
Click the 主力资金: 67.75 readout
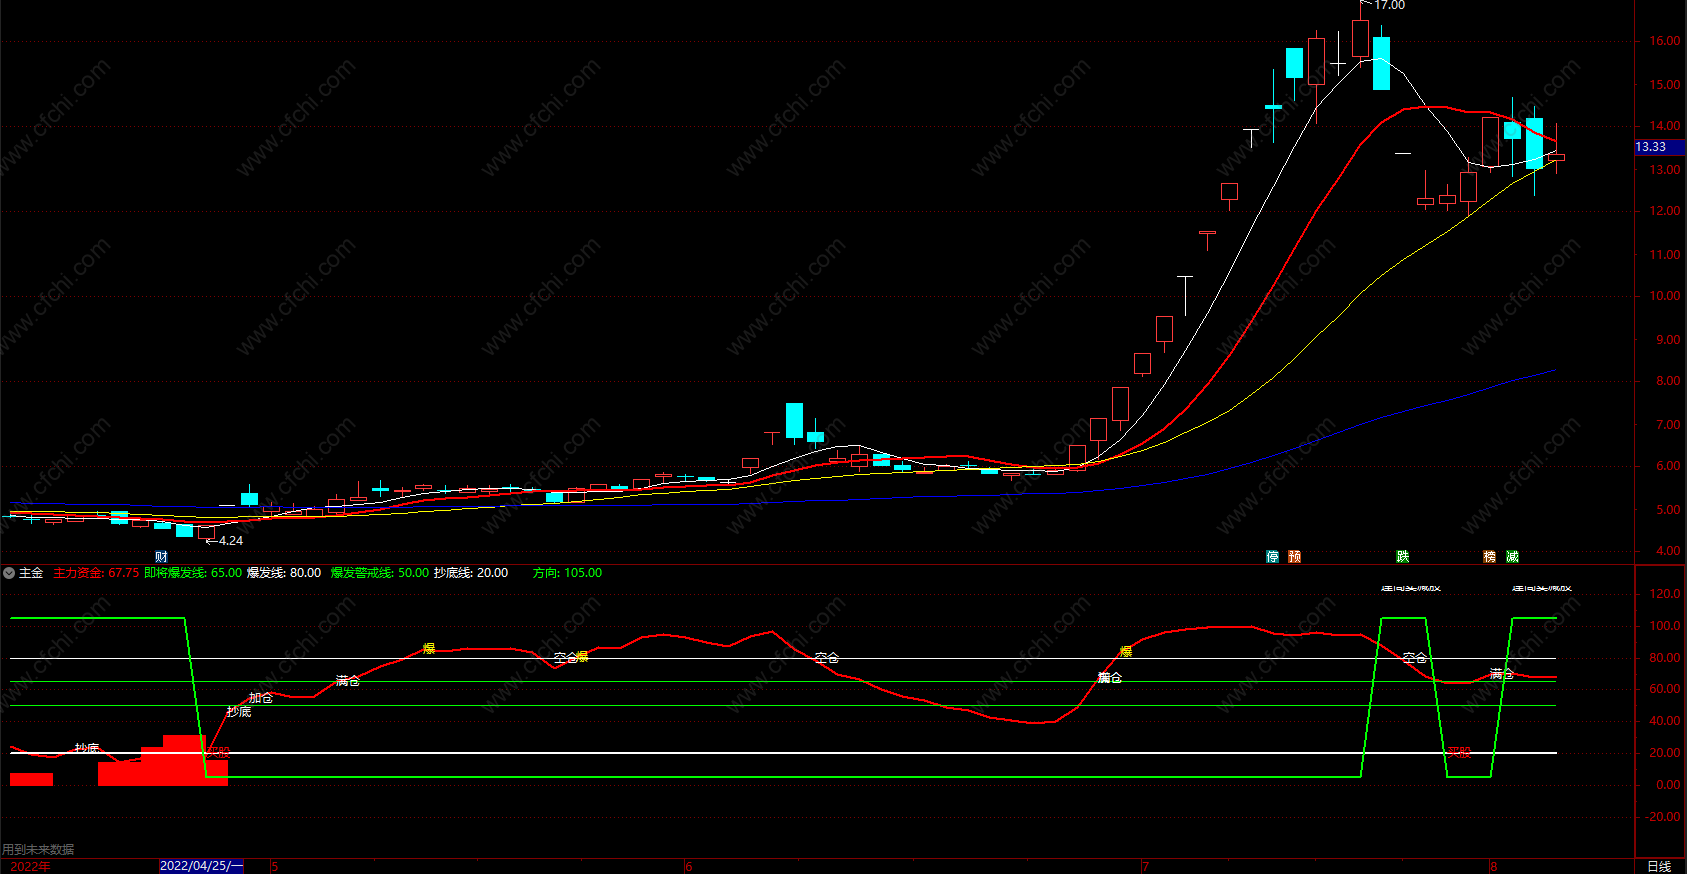pos(96,573)
